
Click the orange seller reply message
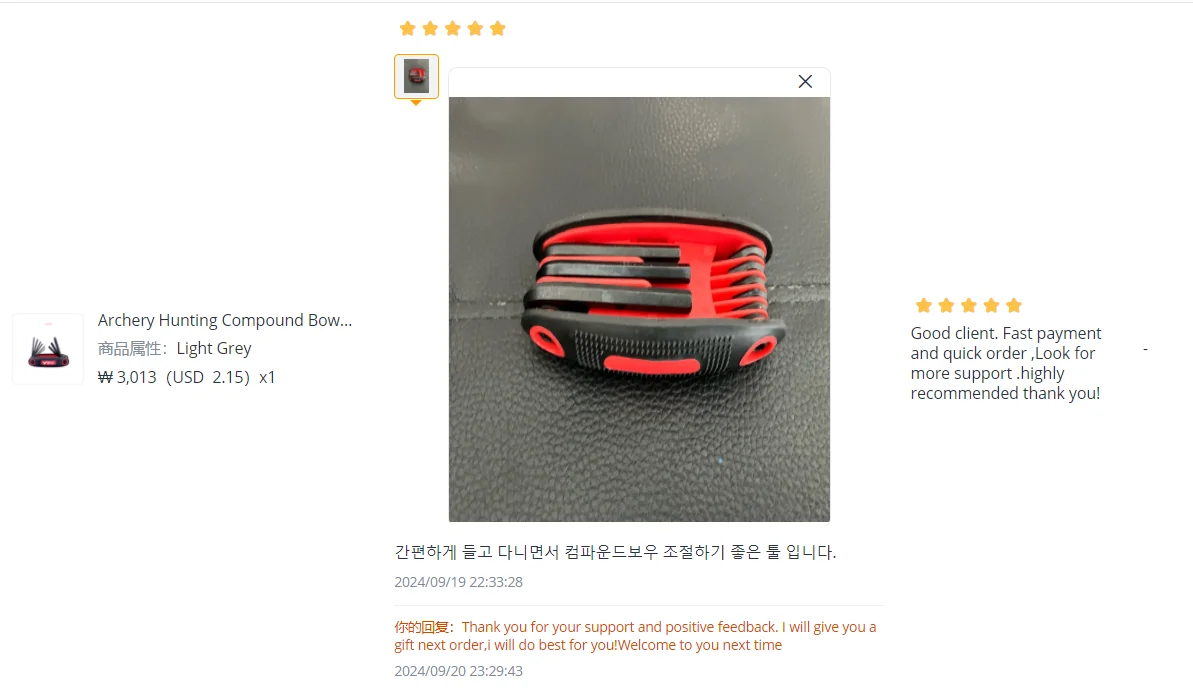635,636
